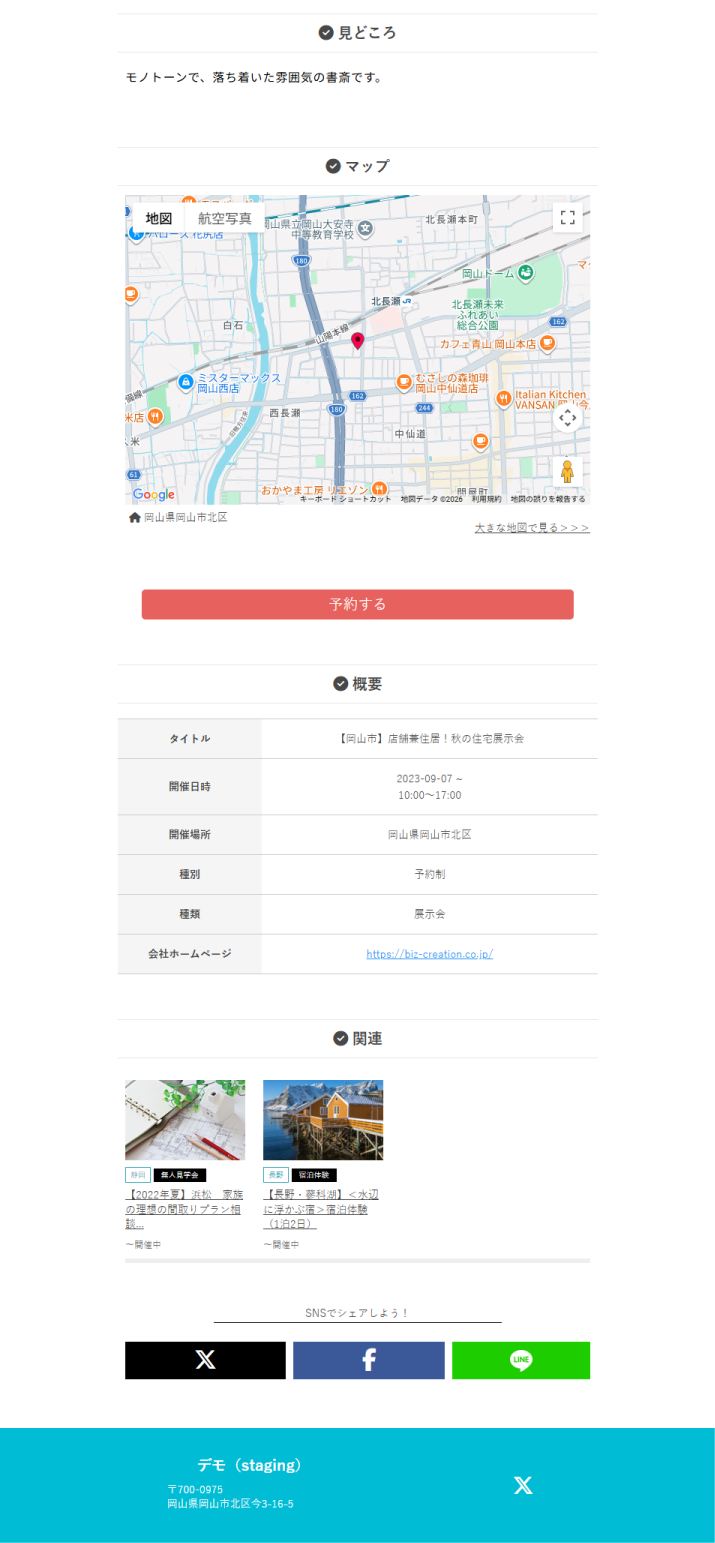Share on Facebook button
Viewport: 715px width, 1543px height.
[x=368, y=1360]
